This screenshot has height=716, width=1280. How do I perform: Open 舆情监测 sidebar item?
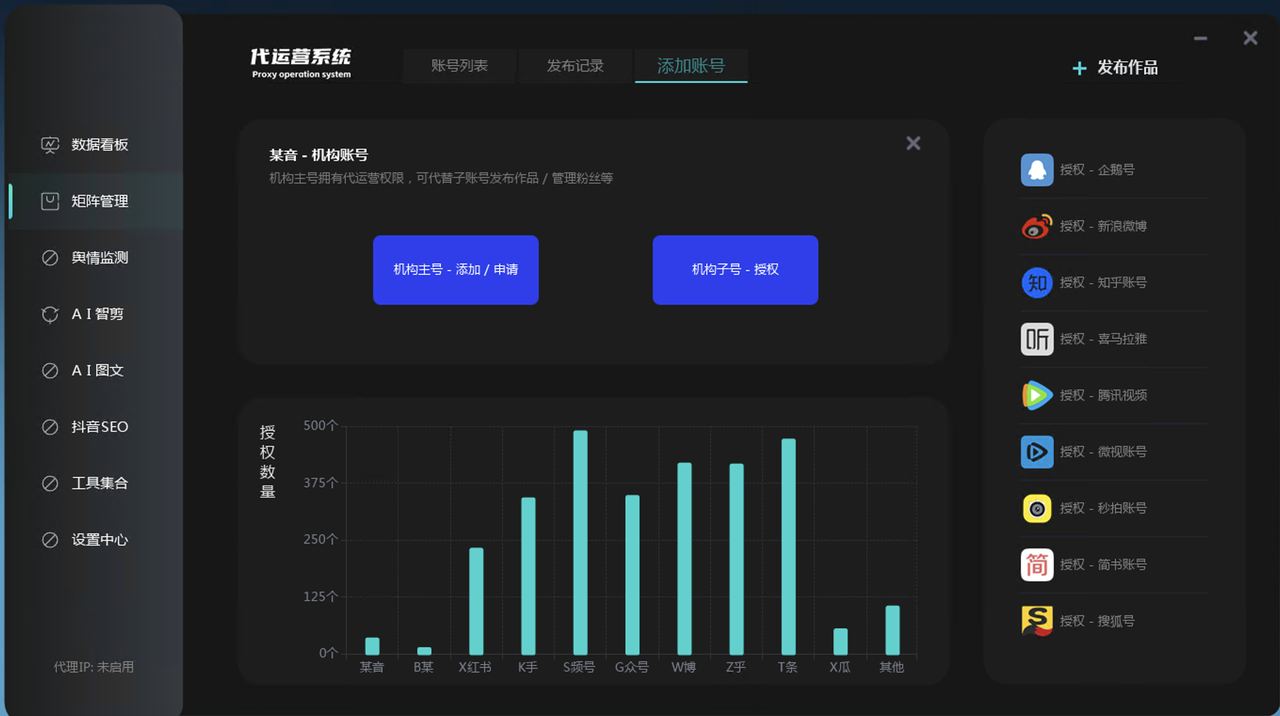99,258
